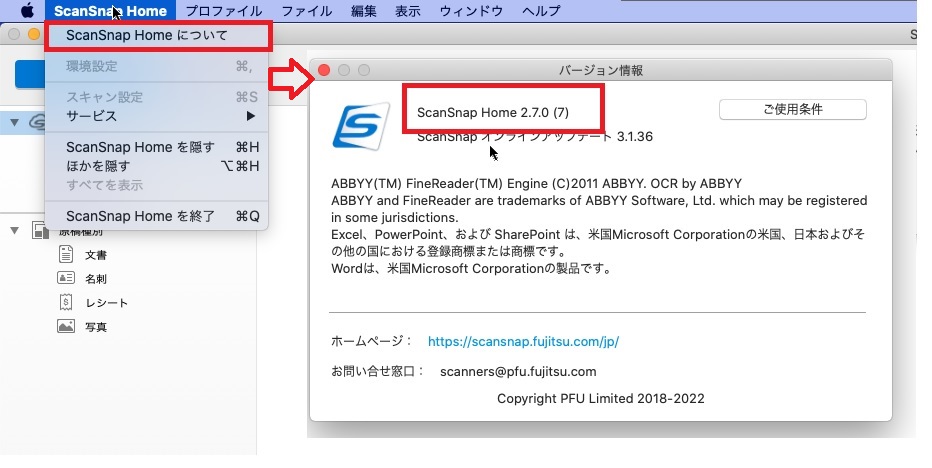Open the ScanSnap Home menu bar item

coord(110,11)
